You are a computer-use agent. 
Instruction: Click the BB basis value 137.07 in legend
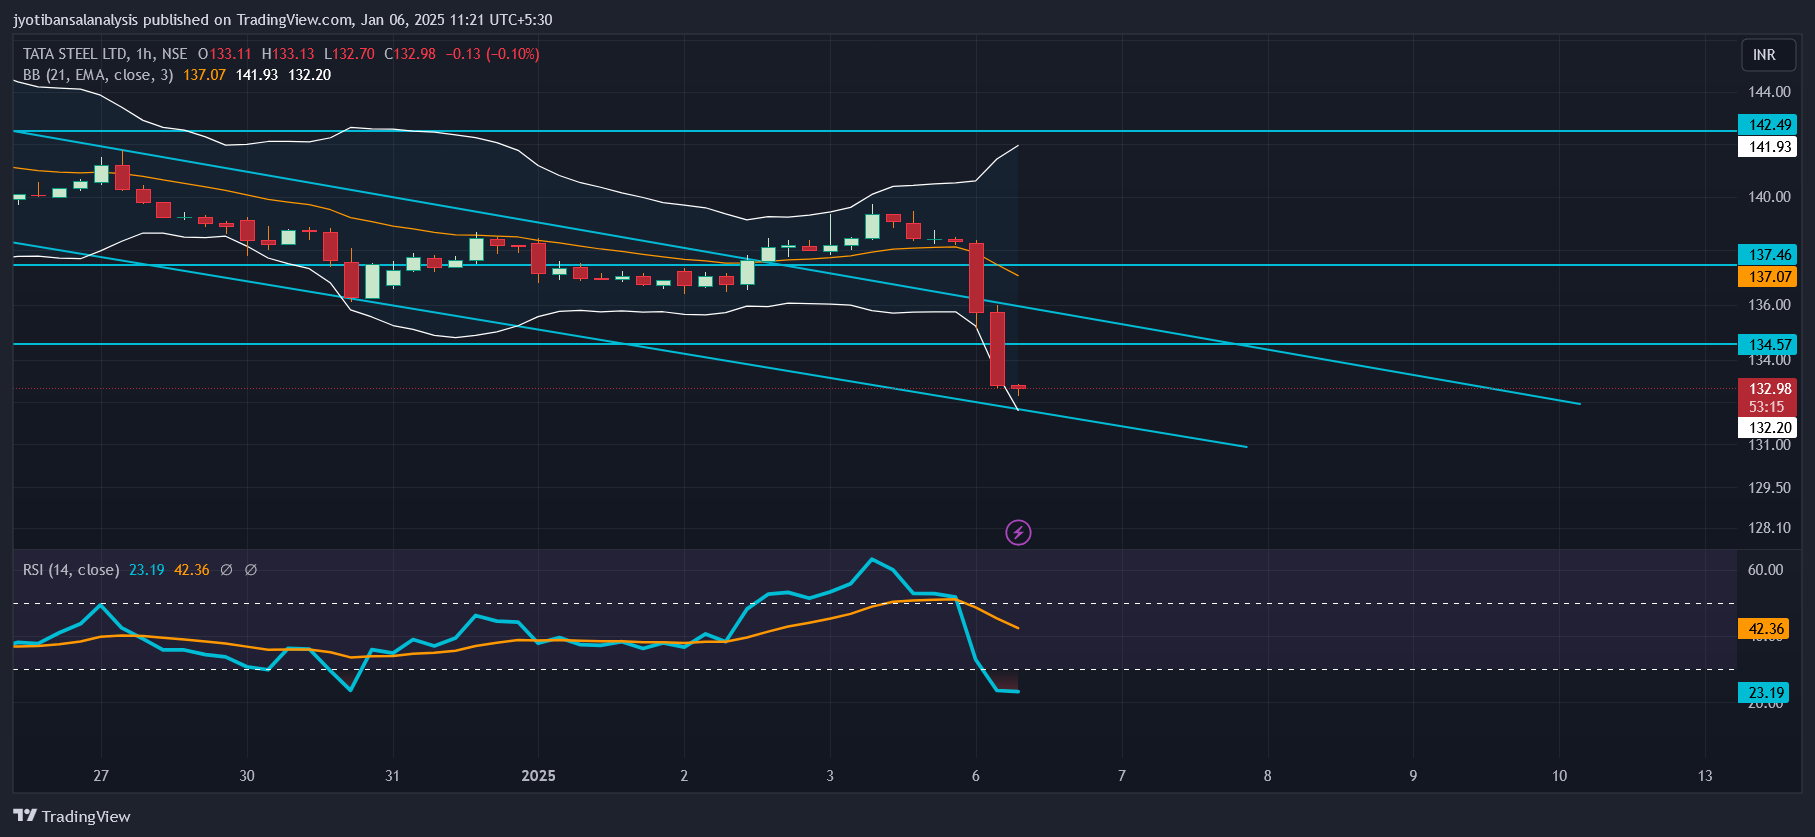point(204,75)
